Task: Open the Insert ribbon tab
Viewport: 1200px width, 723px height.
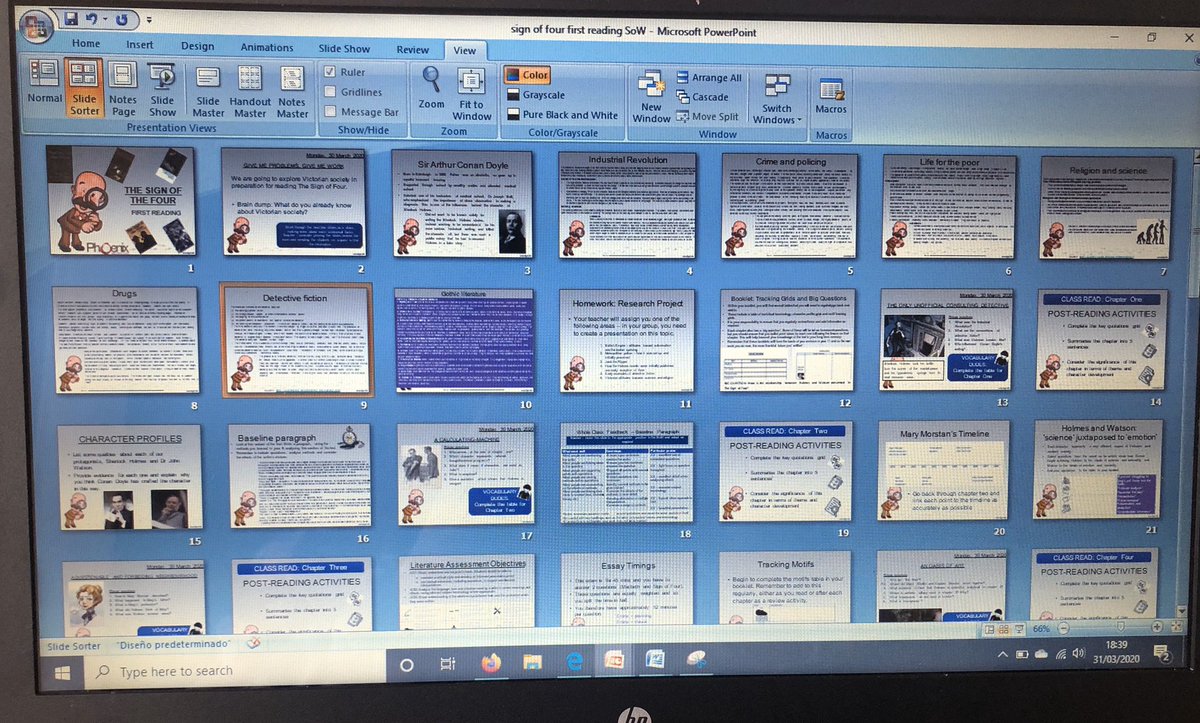Action: coord(140,44)
